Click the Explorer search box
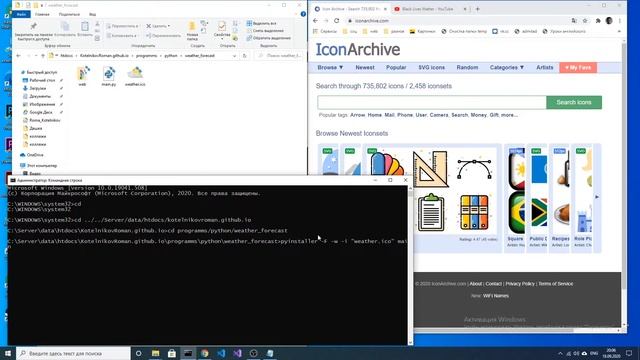The image size is (640, 360). coord(279,56)
